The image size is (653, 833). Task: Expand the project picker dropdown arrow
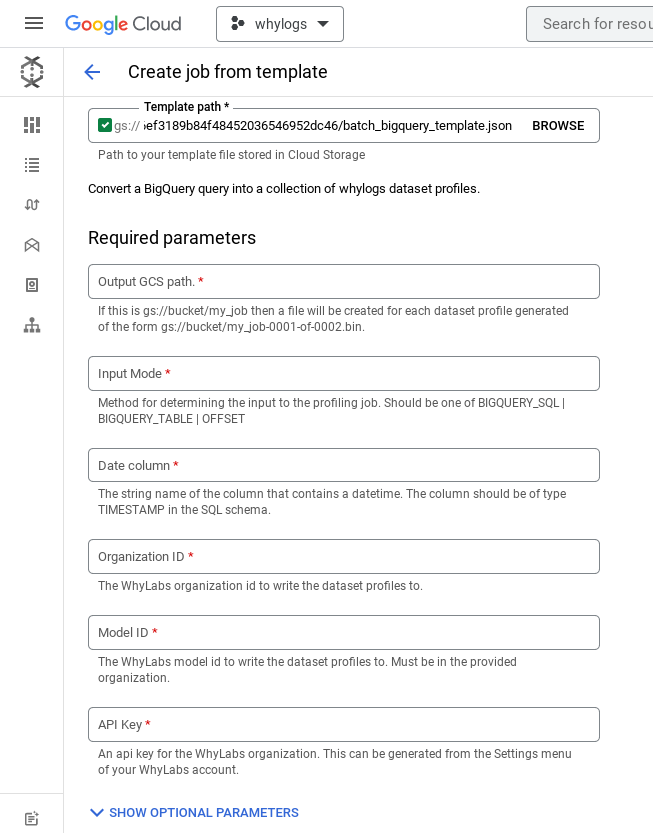point(323,23)
